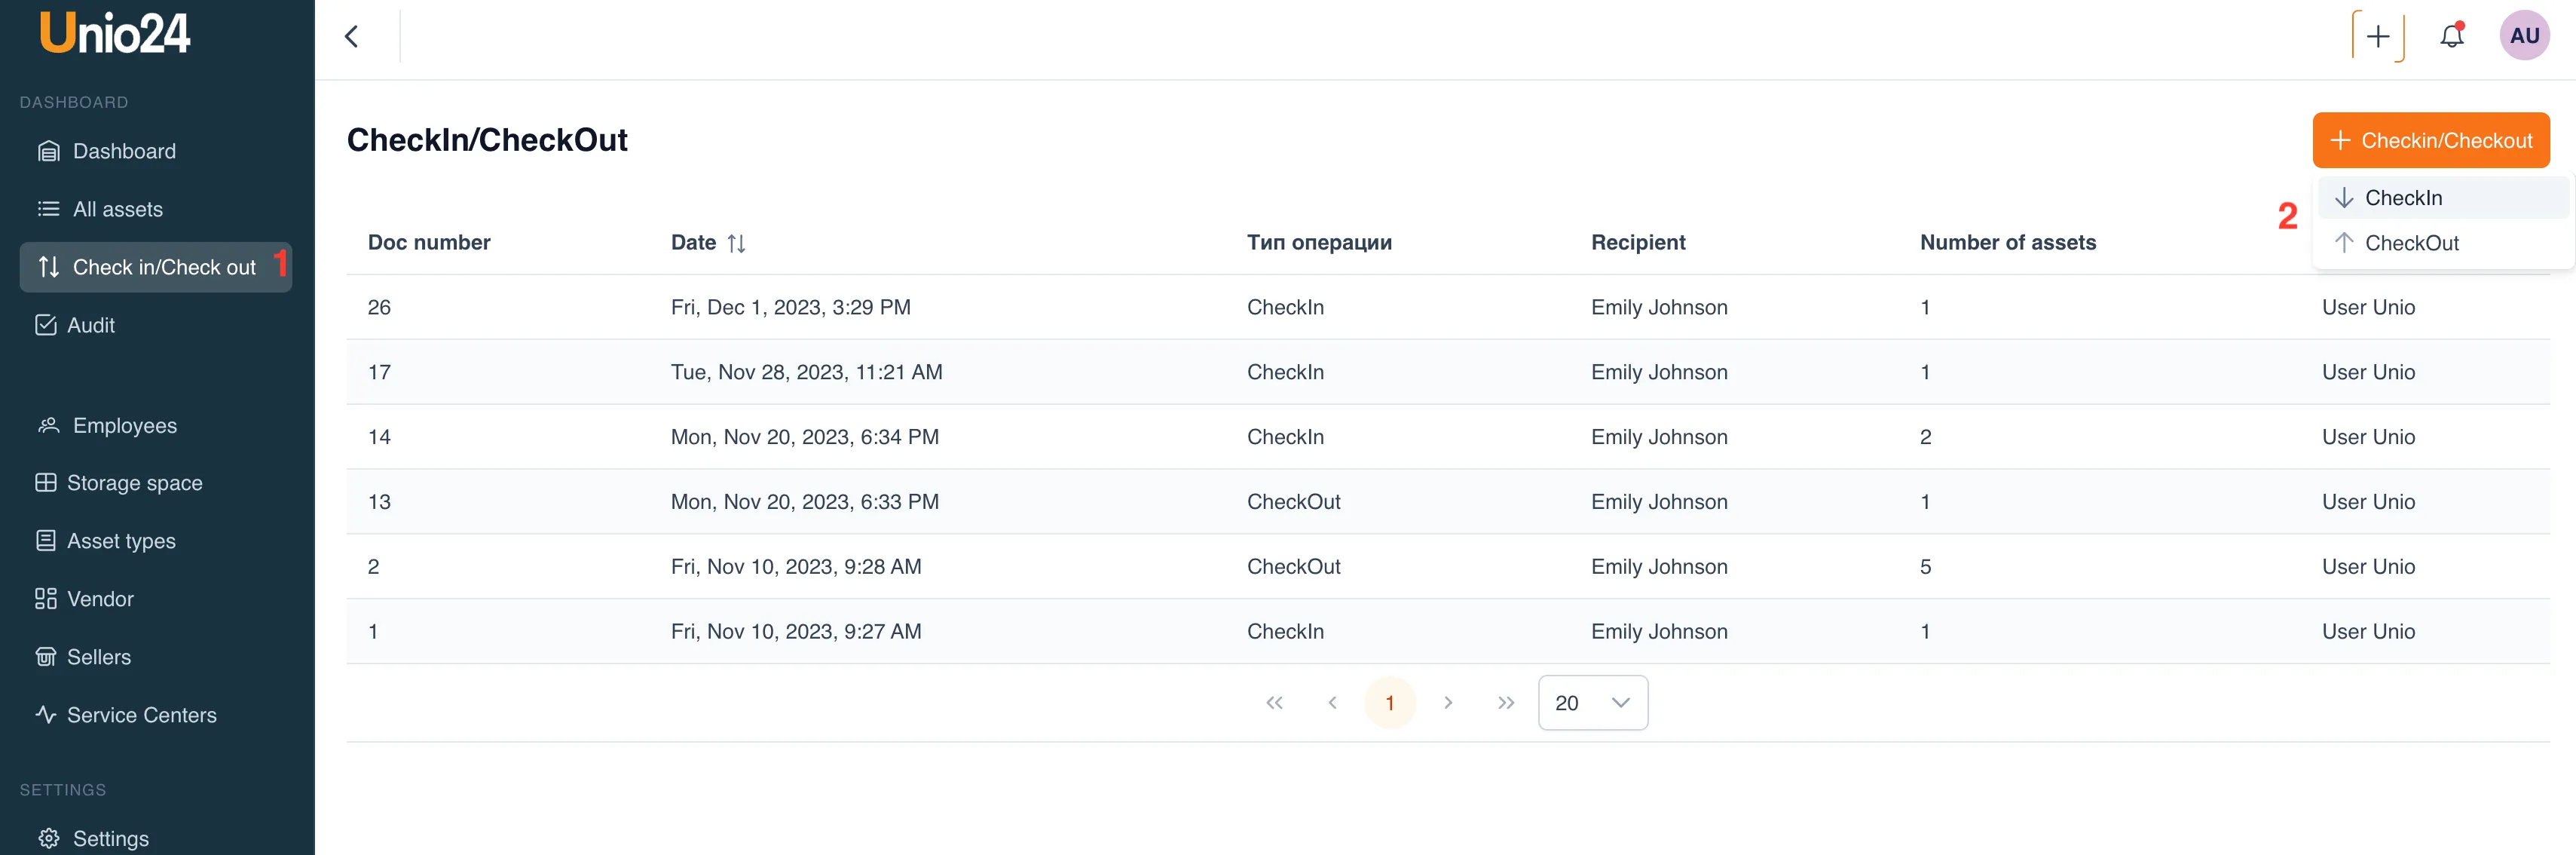Open Dashboard from sidebar
This screenshot has height=855, width=2576.
point(124,151)
